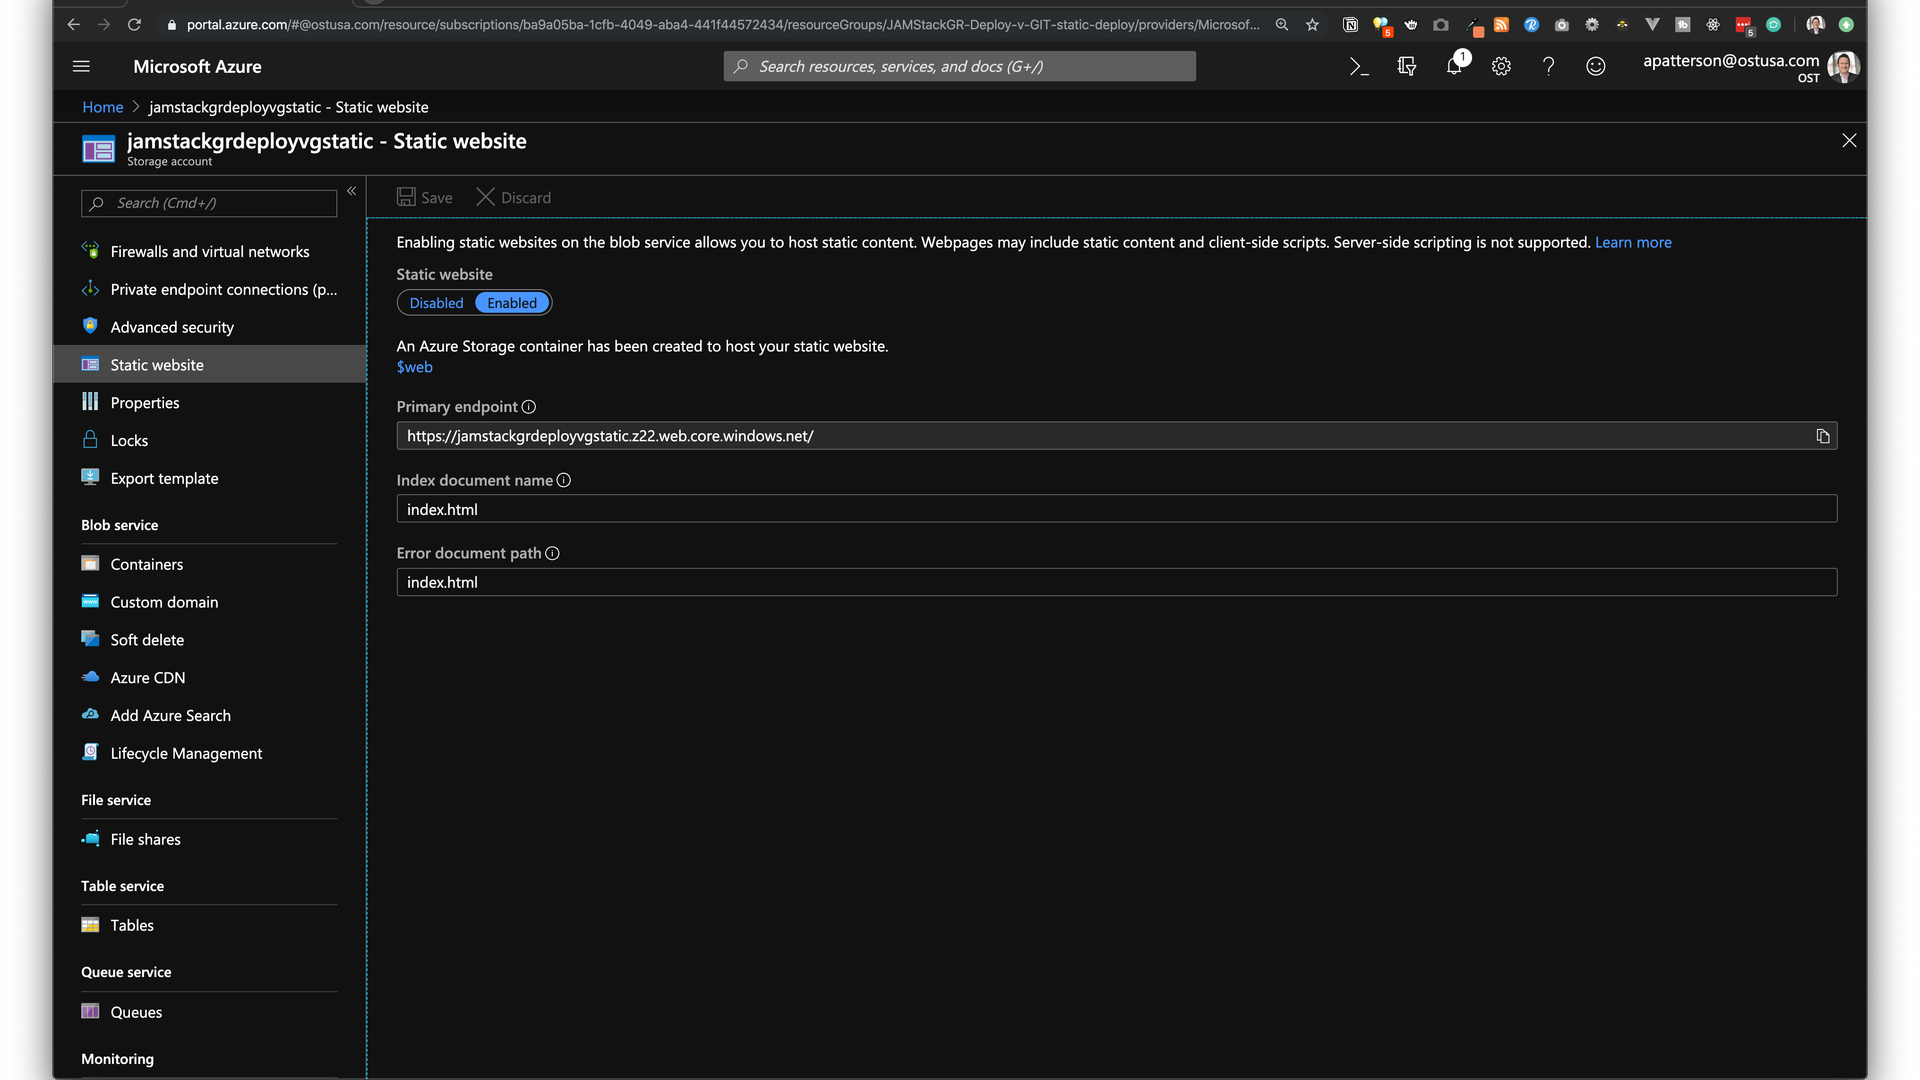This screenshot has height=1080, width=1920.
Task: Collapse the left sidebar menu
Action: pyautogui.click(x=352, y=191)
